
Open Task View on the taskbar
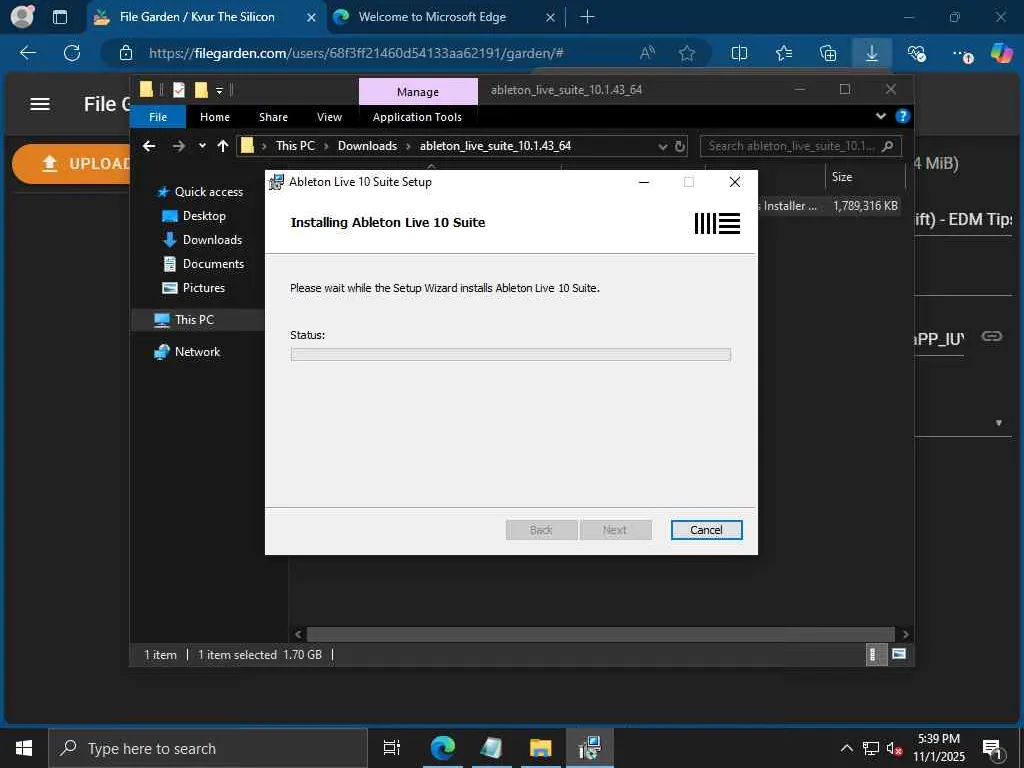pyautogui.click(x=392, y=748)
